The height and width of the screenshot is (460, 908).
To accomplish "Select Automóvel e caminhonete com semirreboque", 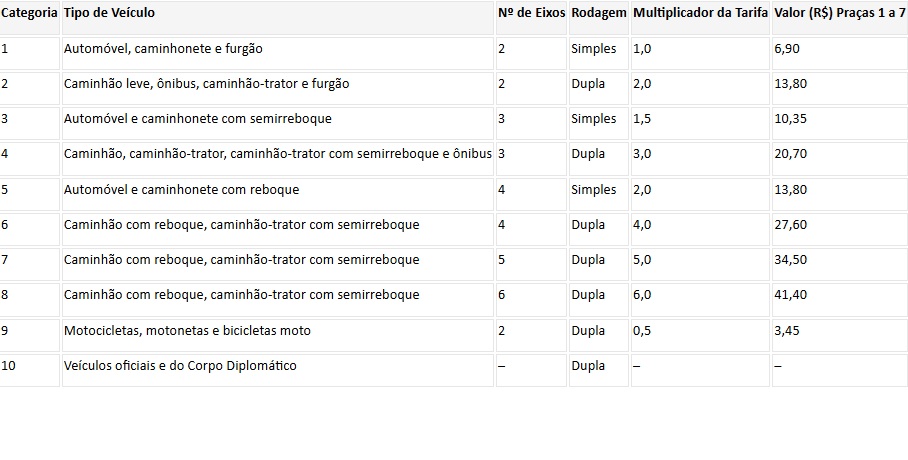I will (277, 123).
